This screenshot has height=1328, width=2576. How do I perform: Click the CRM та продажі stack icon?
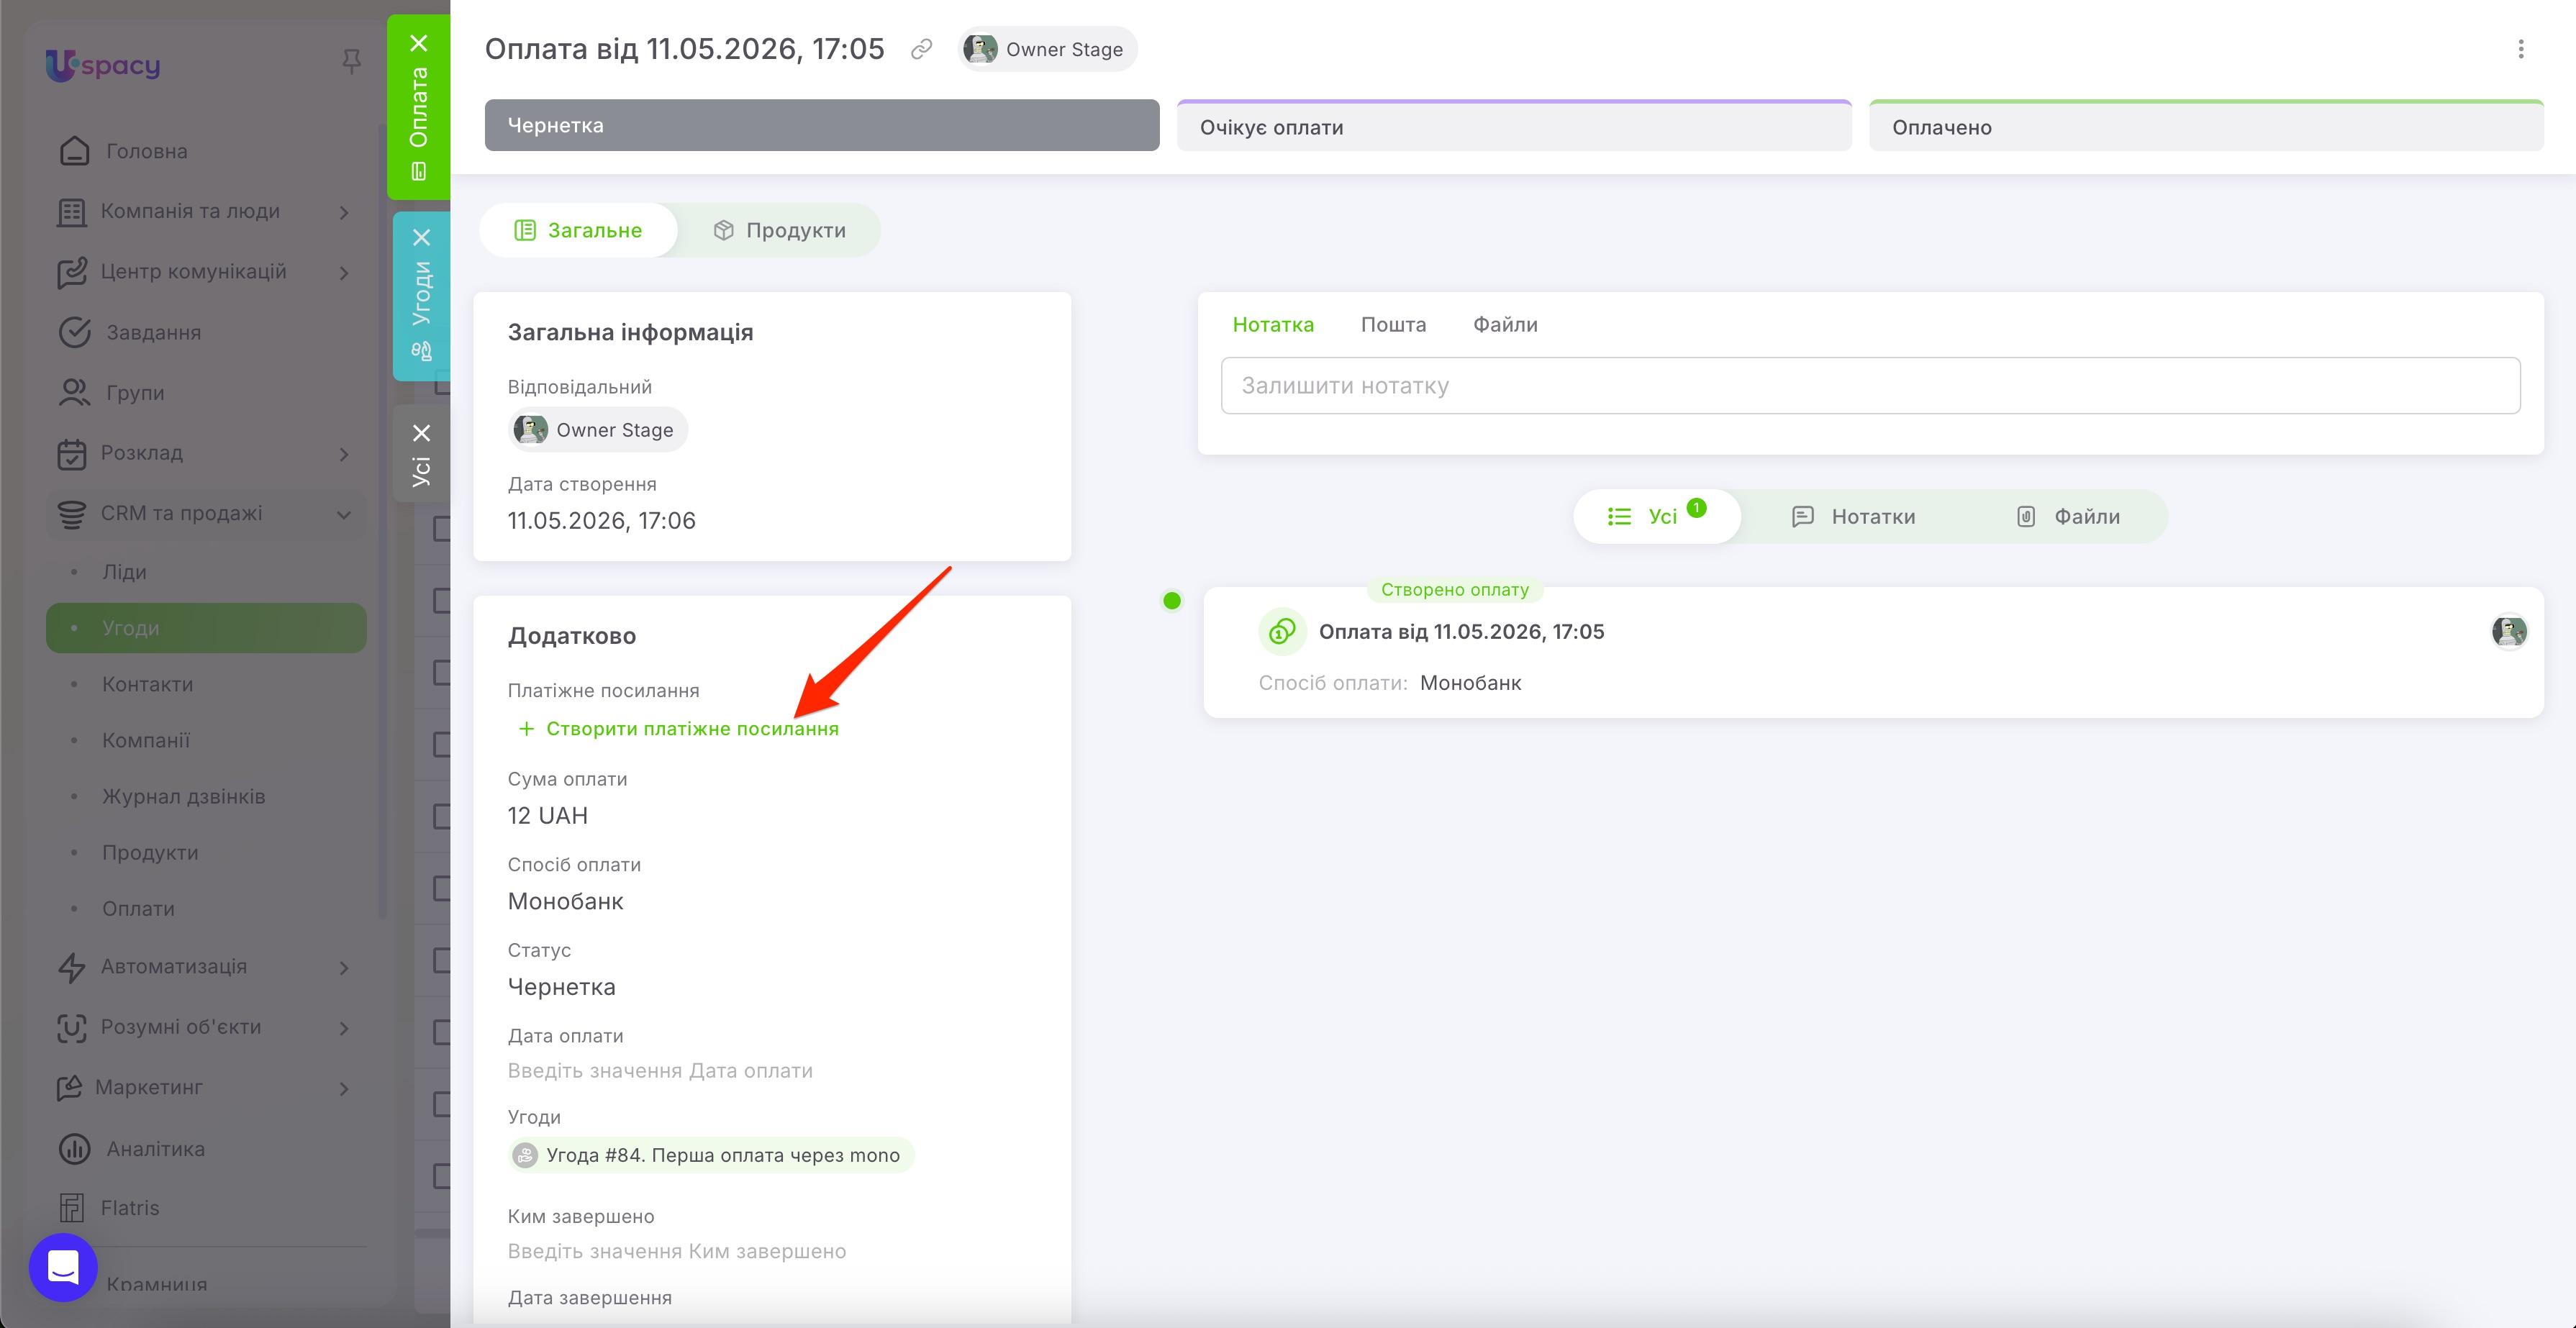pyautogui.click(x=72, y=514)
